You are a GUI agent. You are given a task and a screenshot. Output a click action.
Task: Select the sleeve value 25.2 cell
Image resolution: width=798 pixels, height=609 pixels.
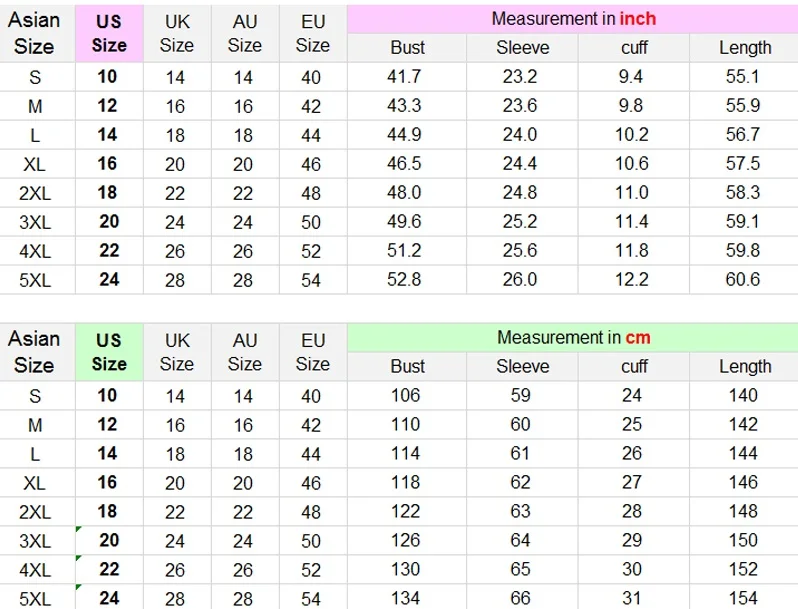coord(522,222)
